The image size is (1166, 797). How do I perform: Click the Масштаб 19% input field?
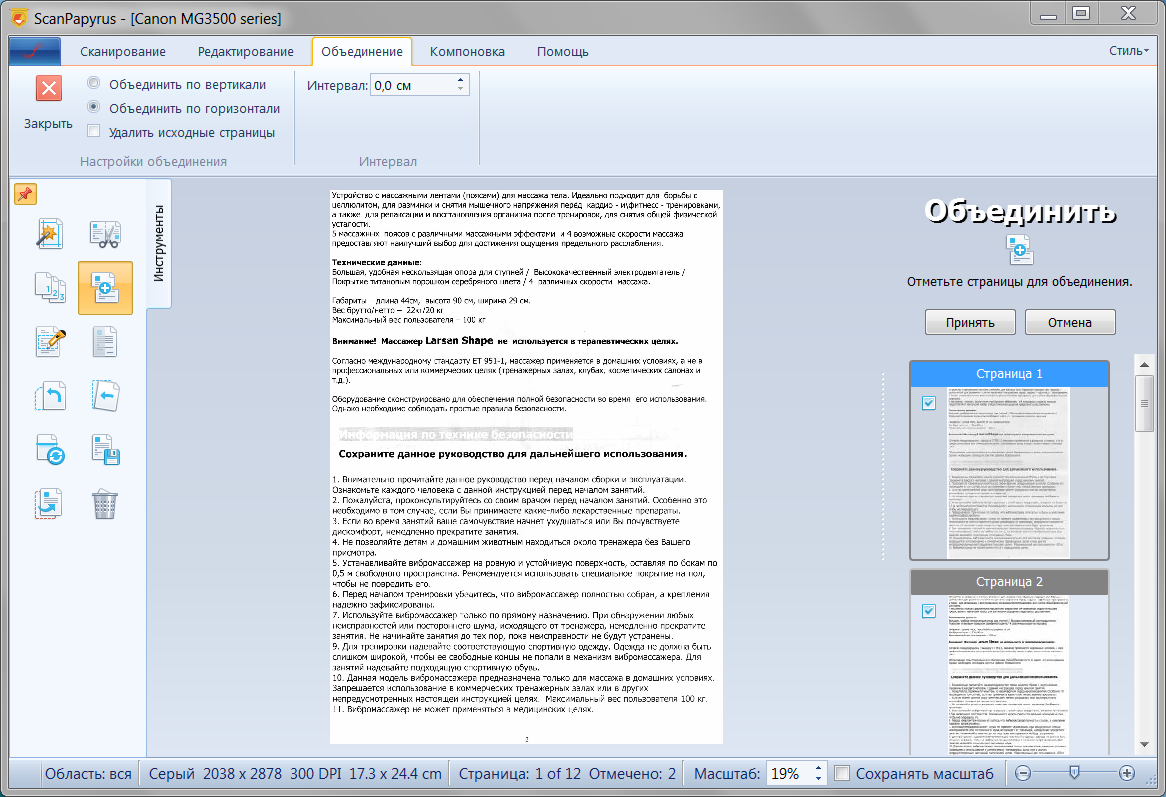pos(789,773)
